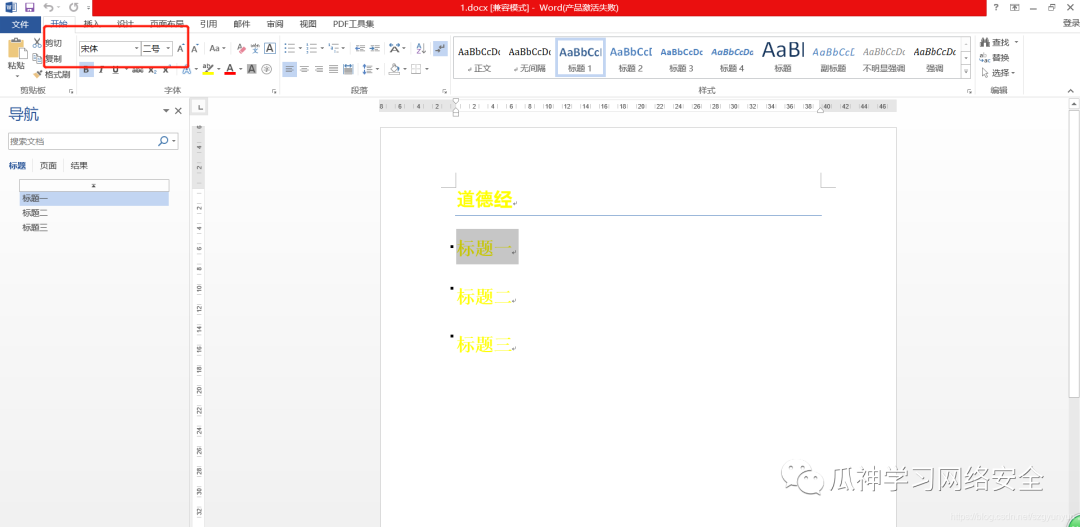
Task: Toggle Italic formatting
Action: coord(101,69)
